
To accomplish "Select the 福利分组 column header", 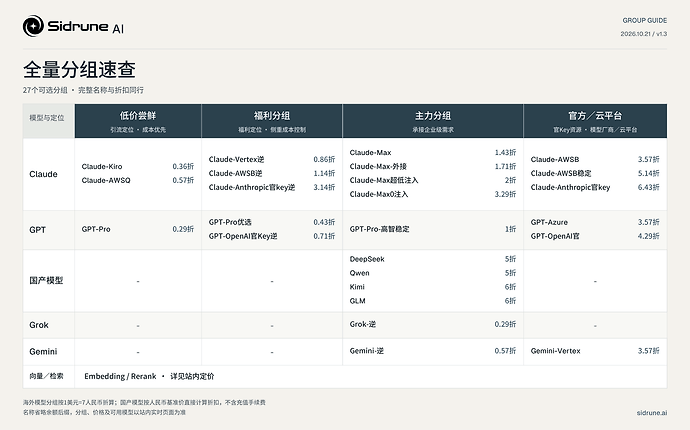I will (x=272, y=121).
